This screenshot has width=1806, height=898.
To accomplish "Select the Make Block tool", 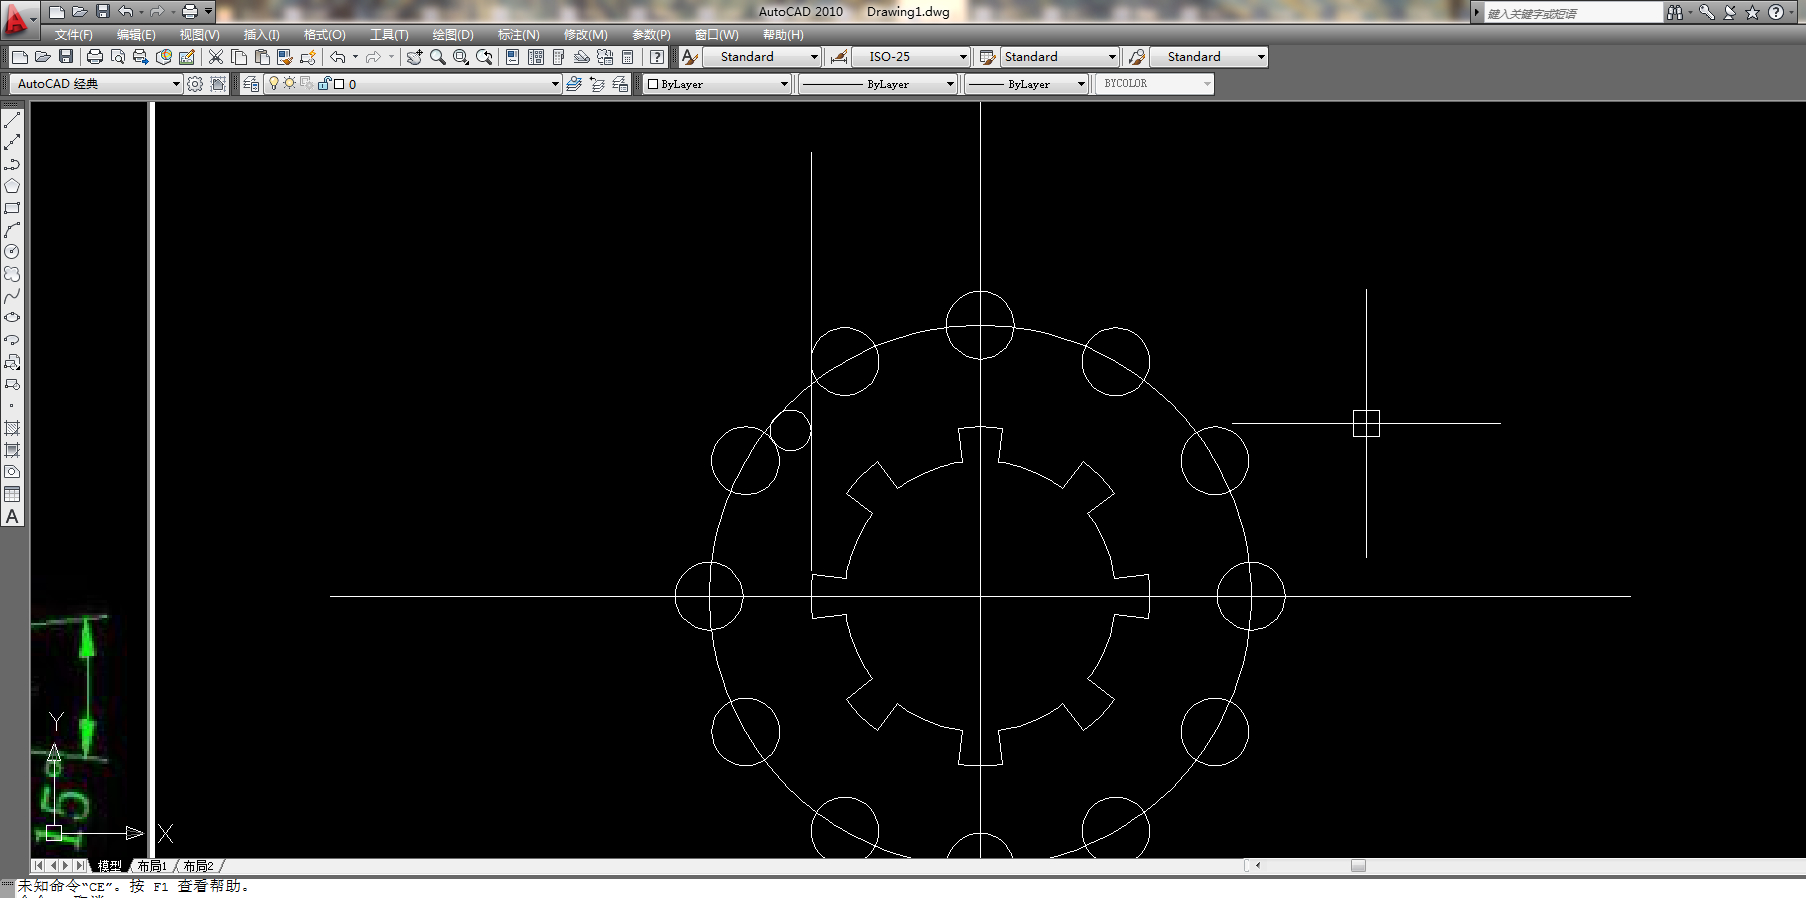I will click(x=12, y=384).
